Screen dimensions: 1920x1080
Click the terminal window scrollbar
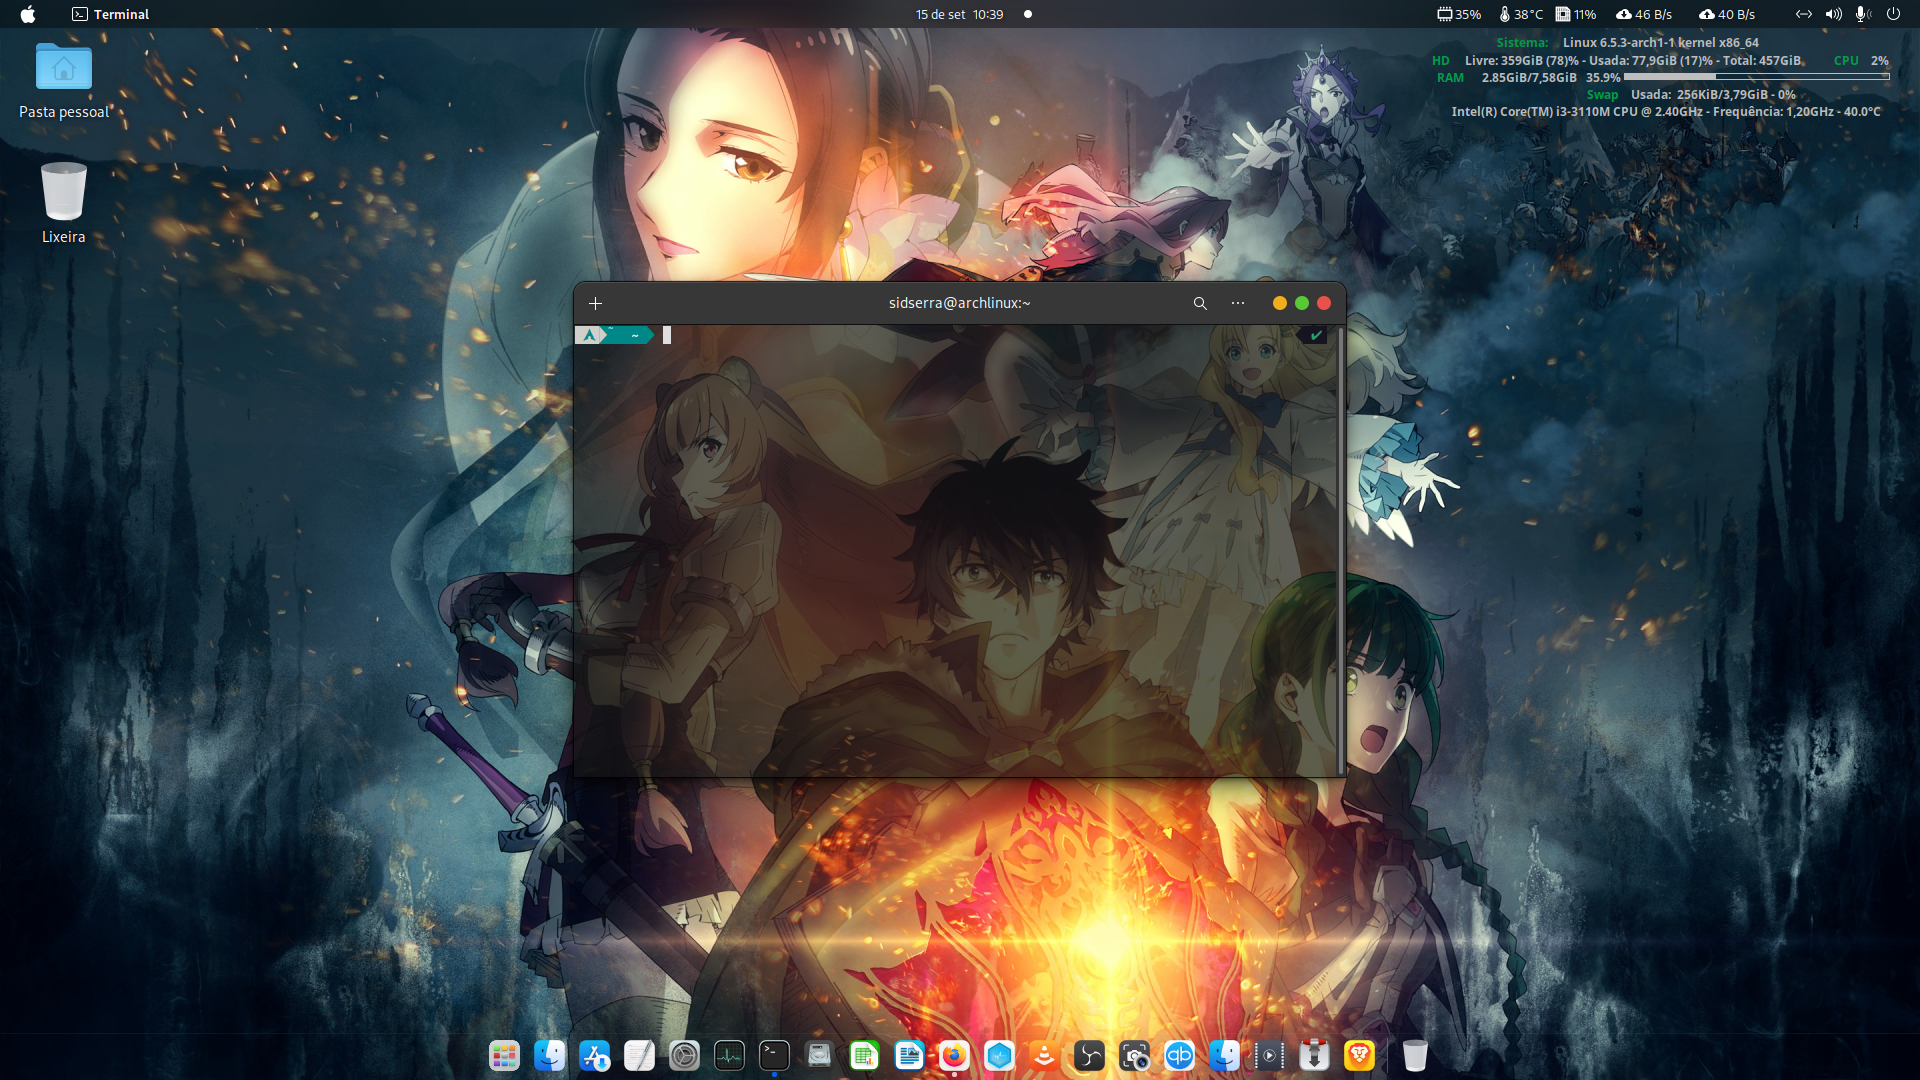[1341, 550]
